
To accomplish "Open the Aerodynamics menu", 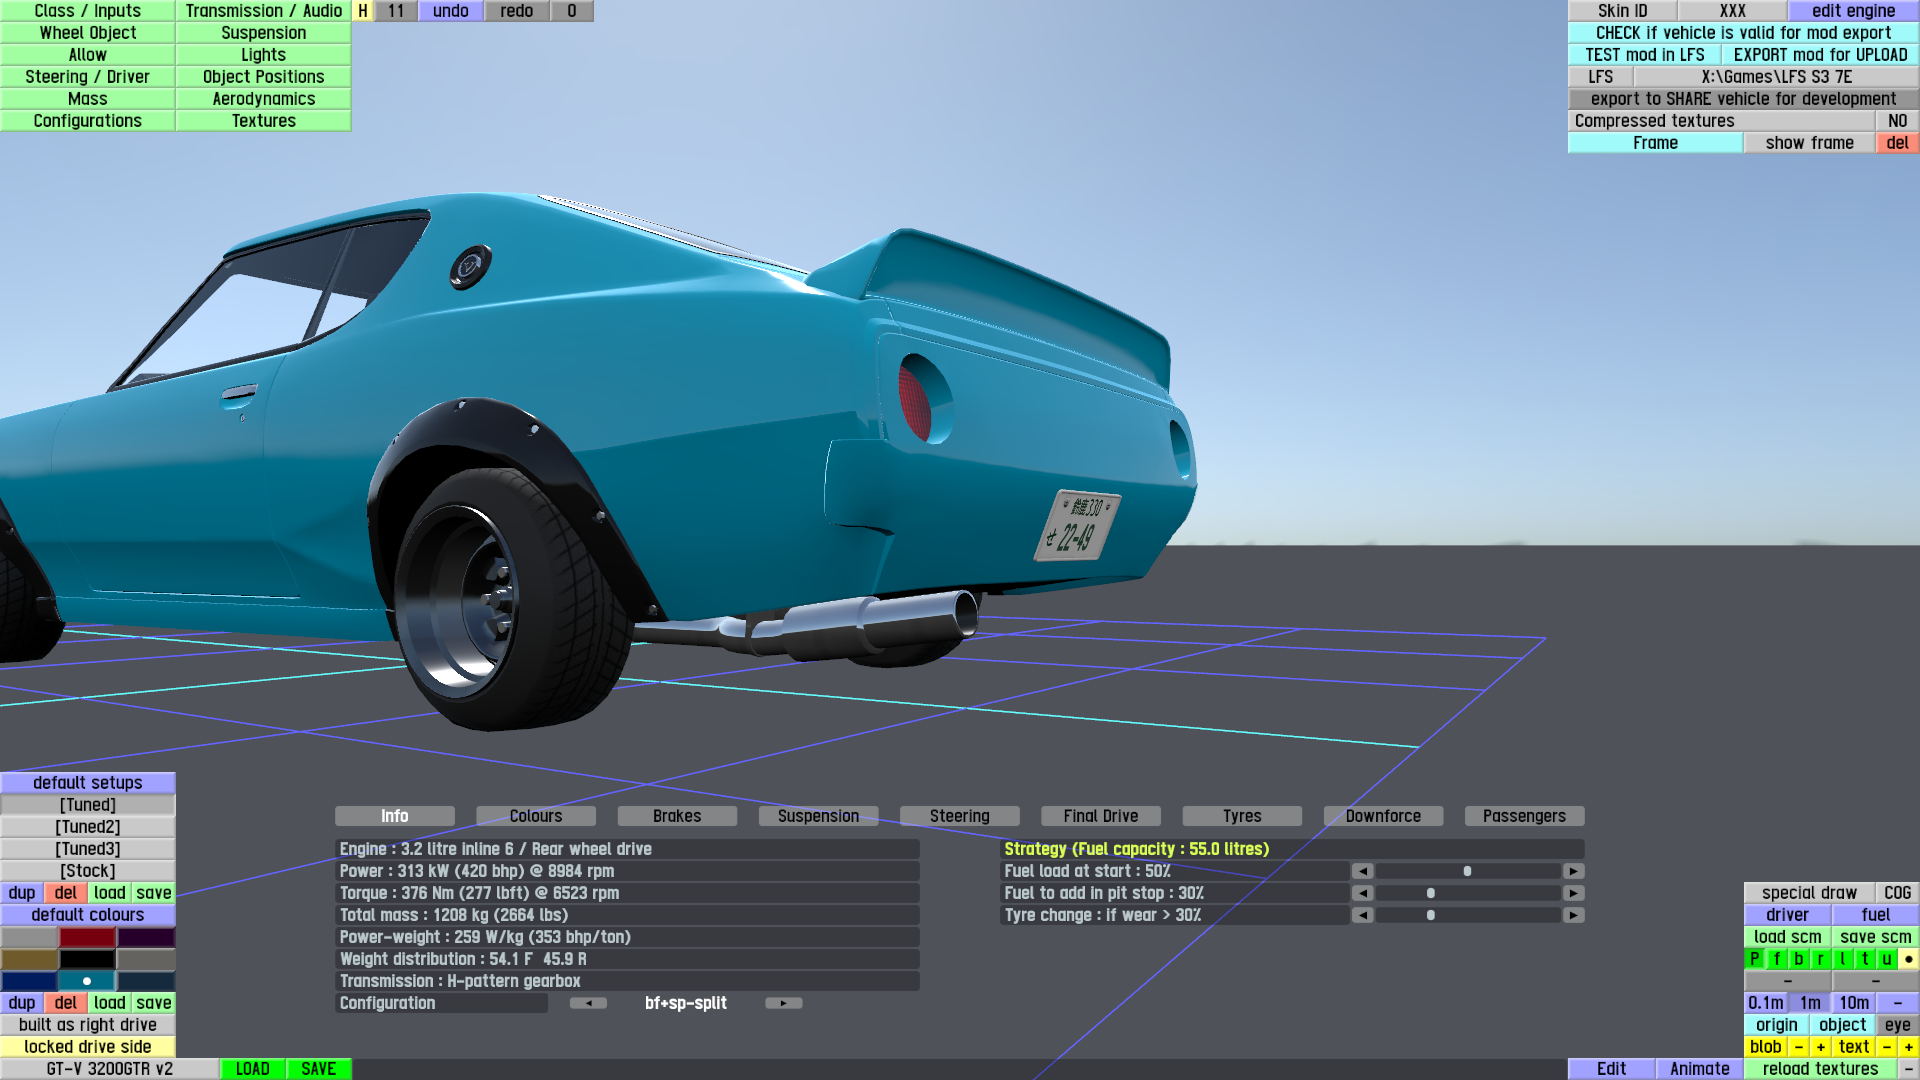I will pos(263,99).
